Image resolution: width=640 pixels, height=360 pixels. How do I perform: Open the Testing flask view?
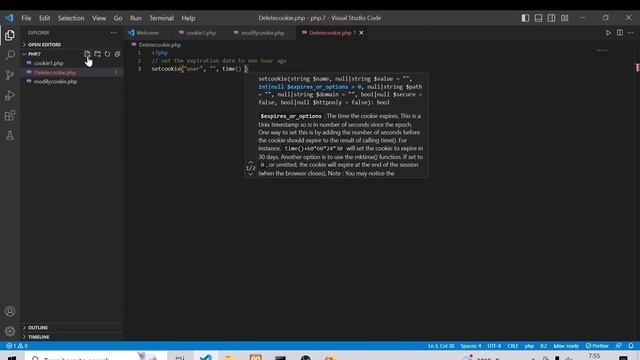(10, 136)
